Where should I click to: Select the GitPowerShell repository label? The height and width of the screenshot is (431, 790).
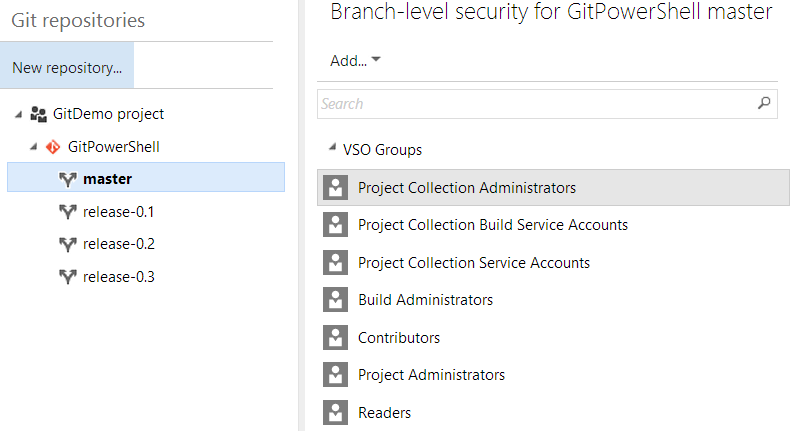(x=114, y=147)
